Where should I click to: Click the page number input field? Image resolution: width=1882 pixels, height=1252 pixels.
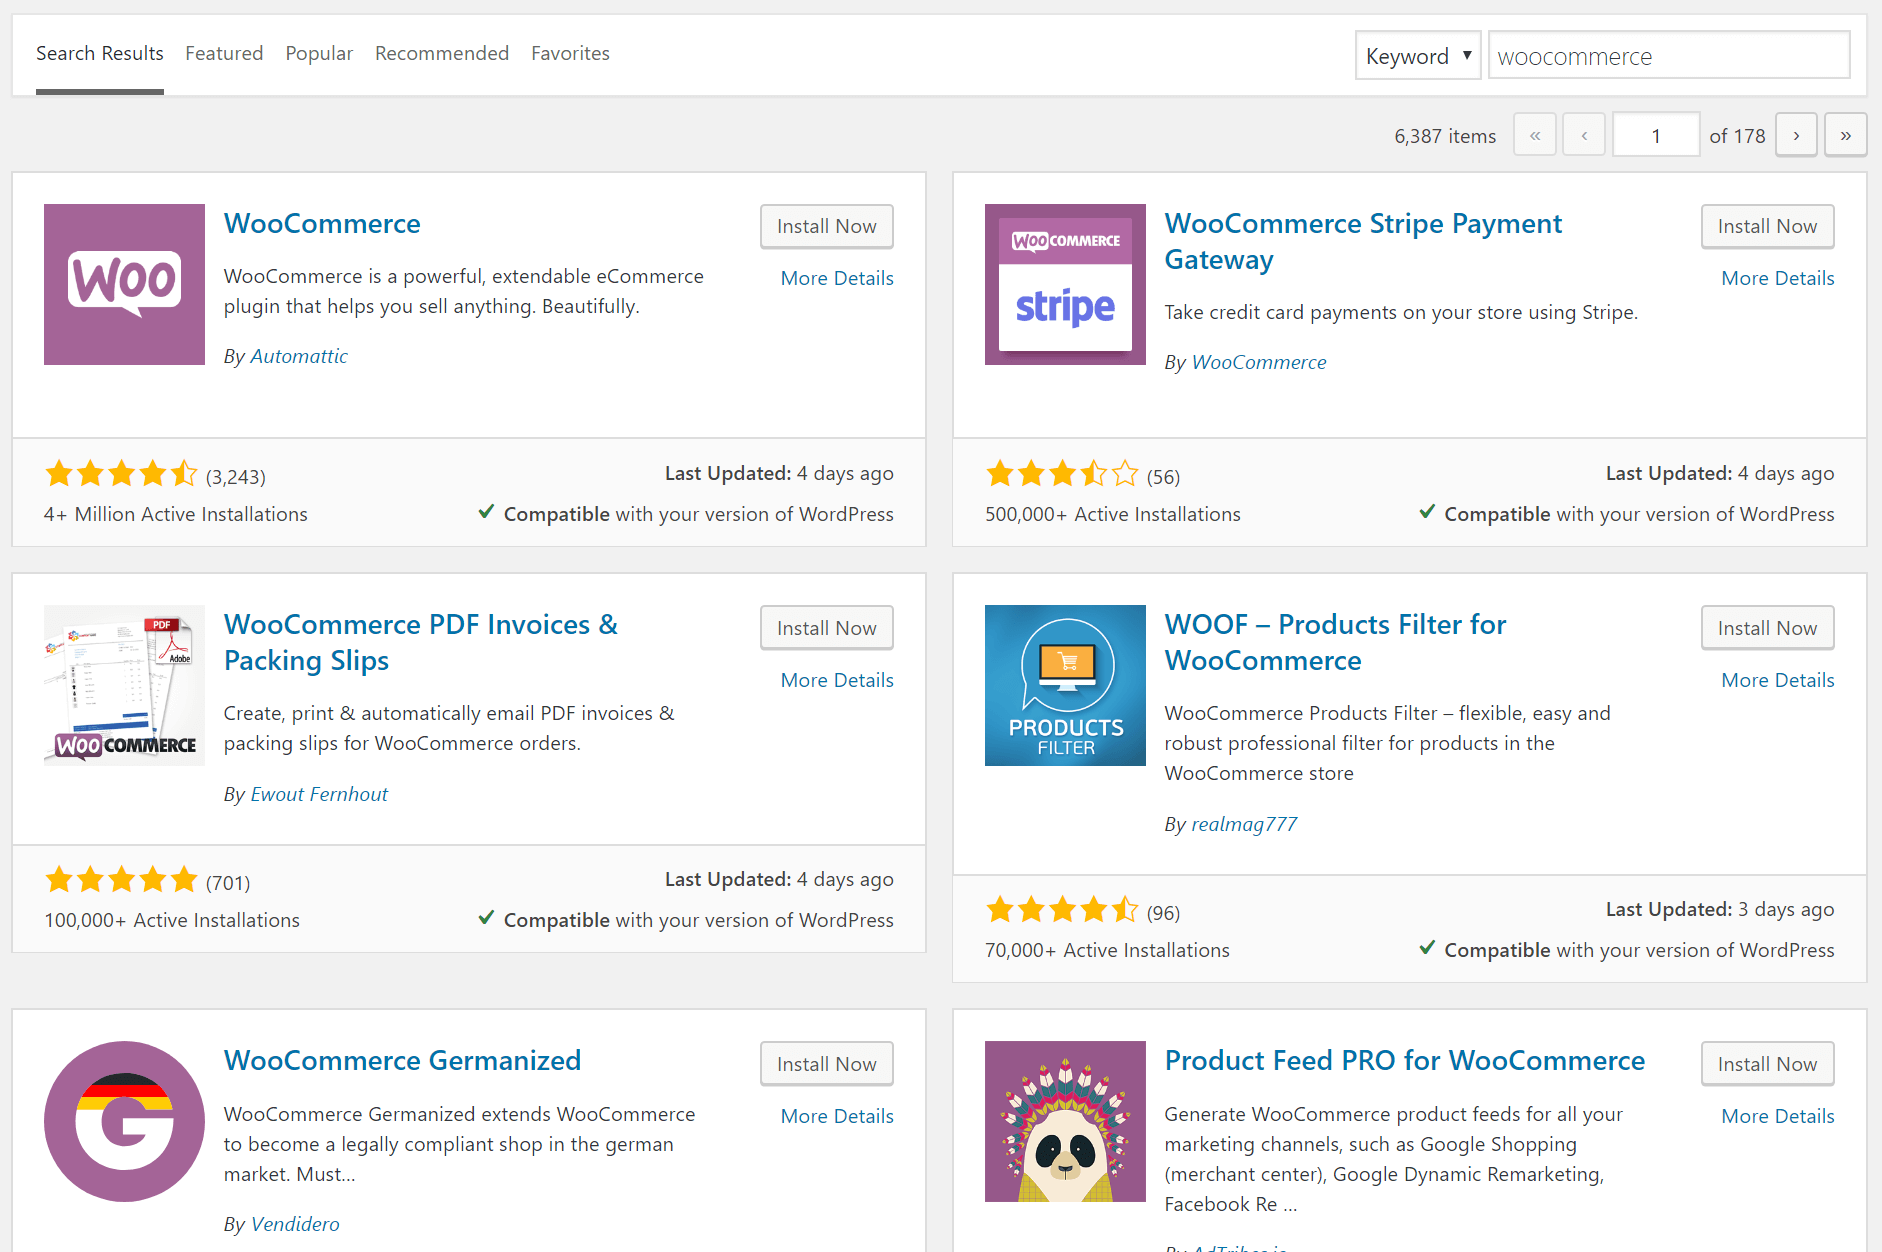[1655, 134]
